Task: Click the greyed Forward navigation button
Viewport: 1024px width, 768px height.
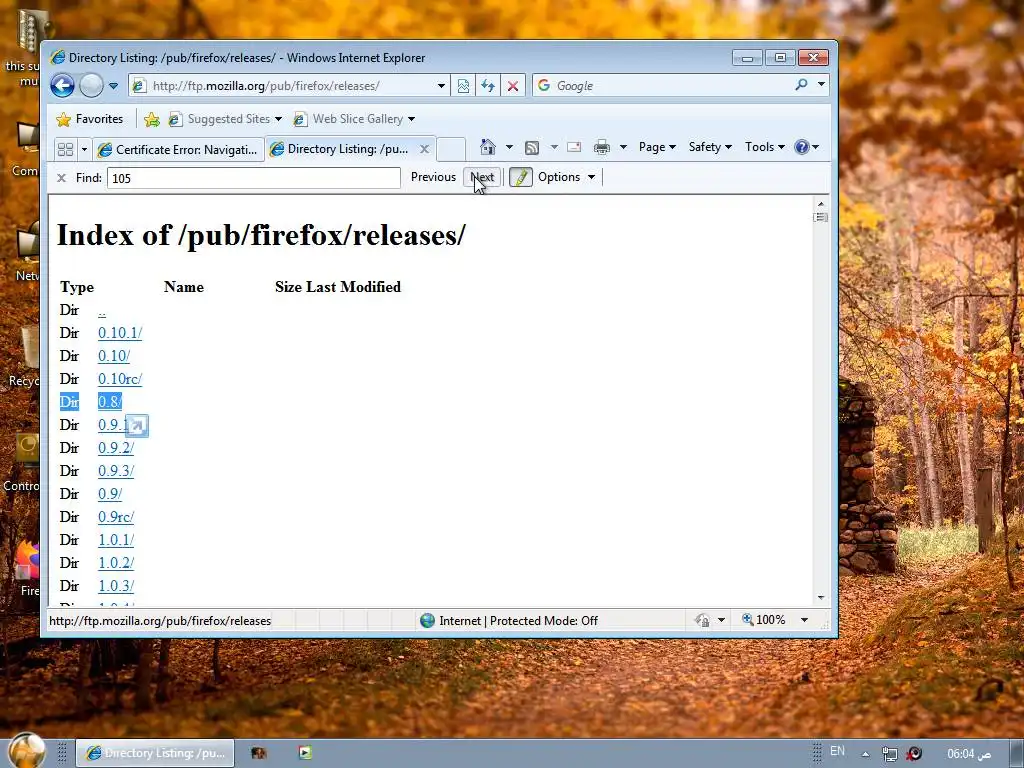Action: click(91, 86)
